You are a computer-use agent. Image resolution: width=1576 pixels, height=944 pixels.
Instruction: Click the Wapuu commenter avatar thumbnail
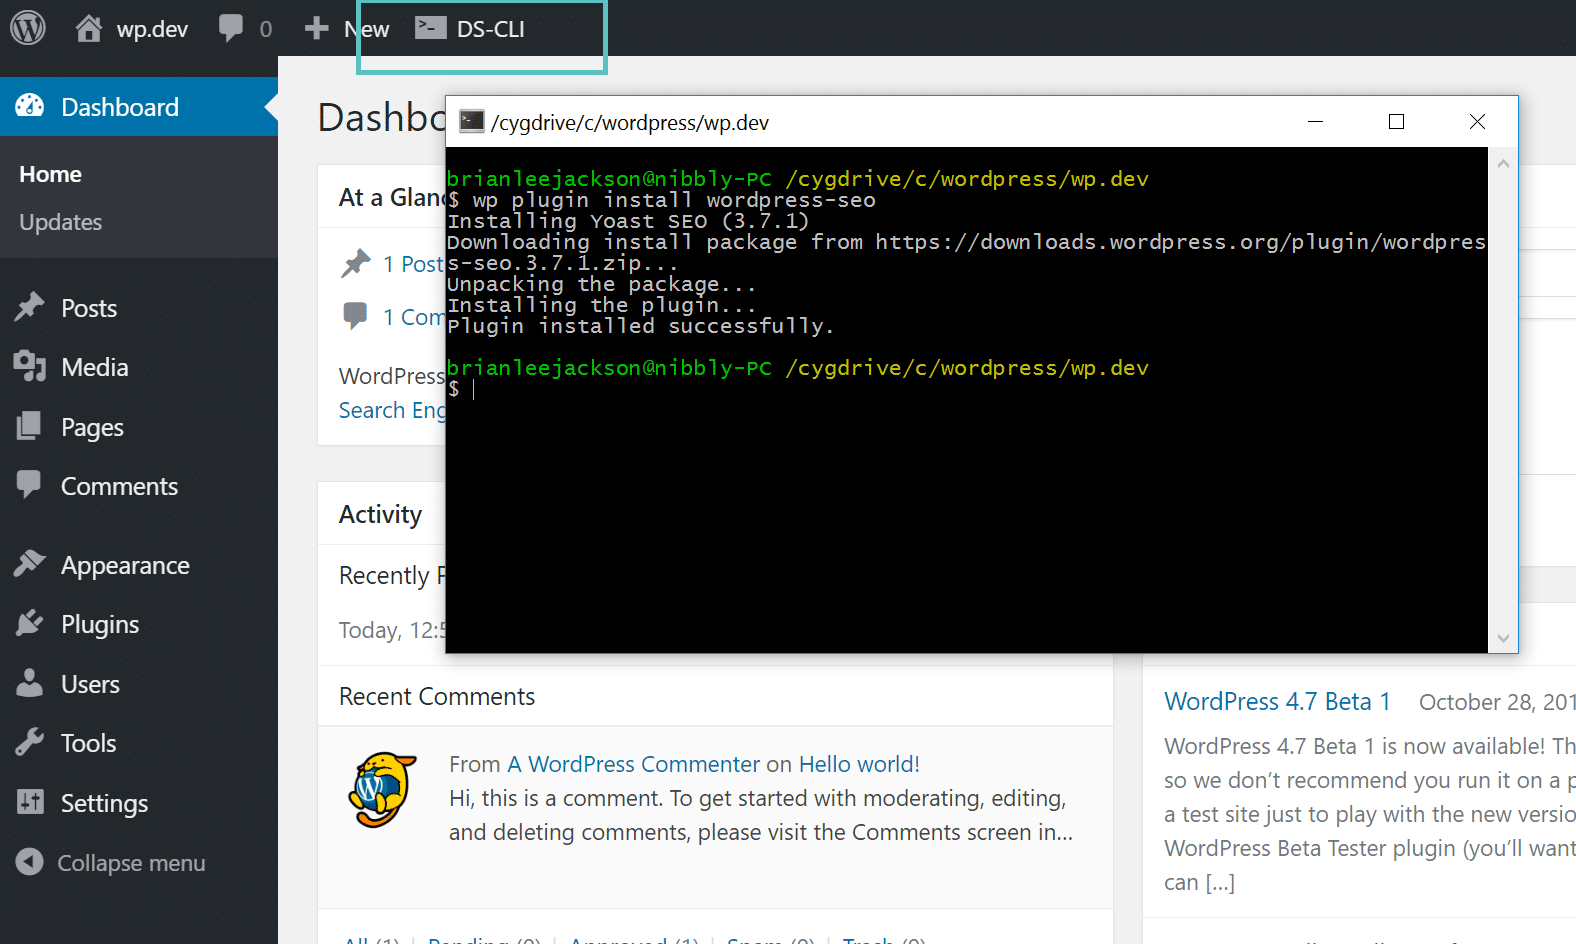pos(381,790)
